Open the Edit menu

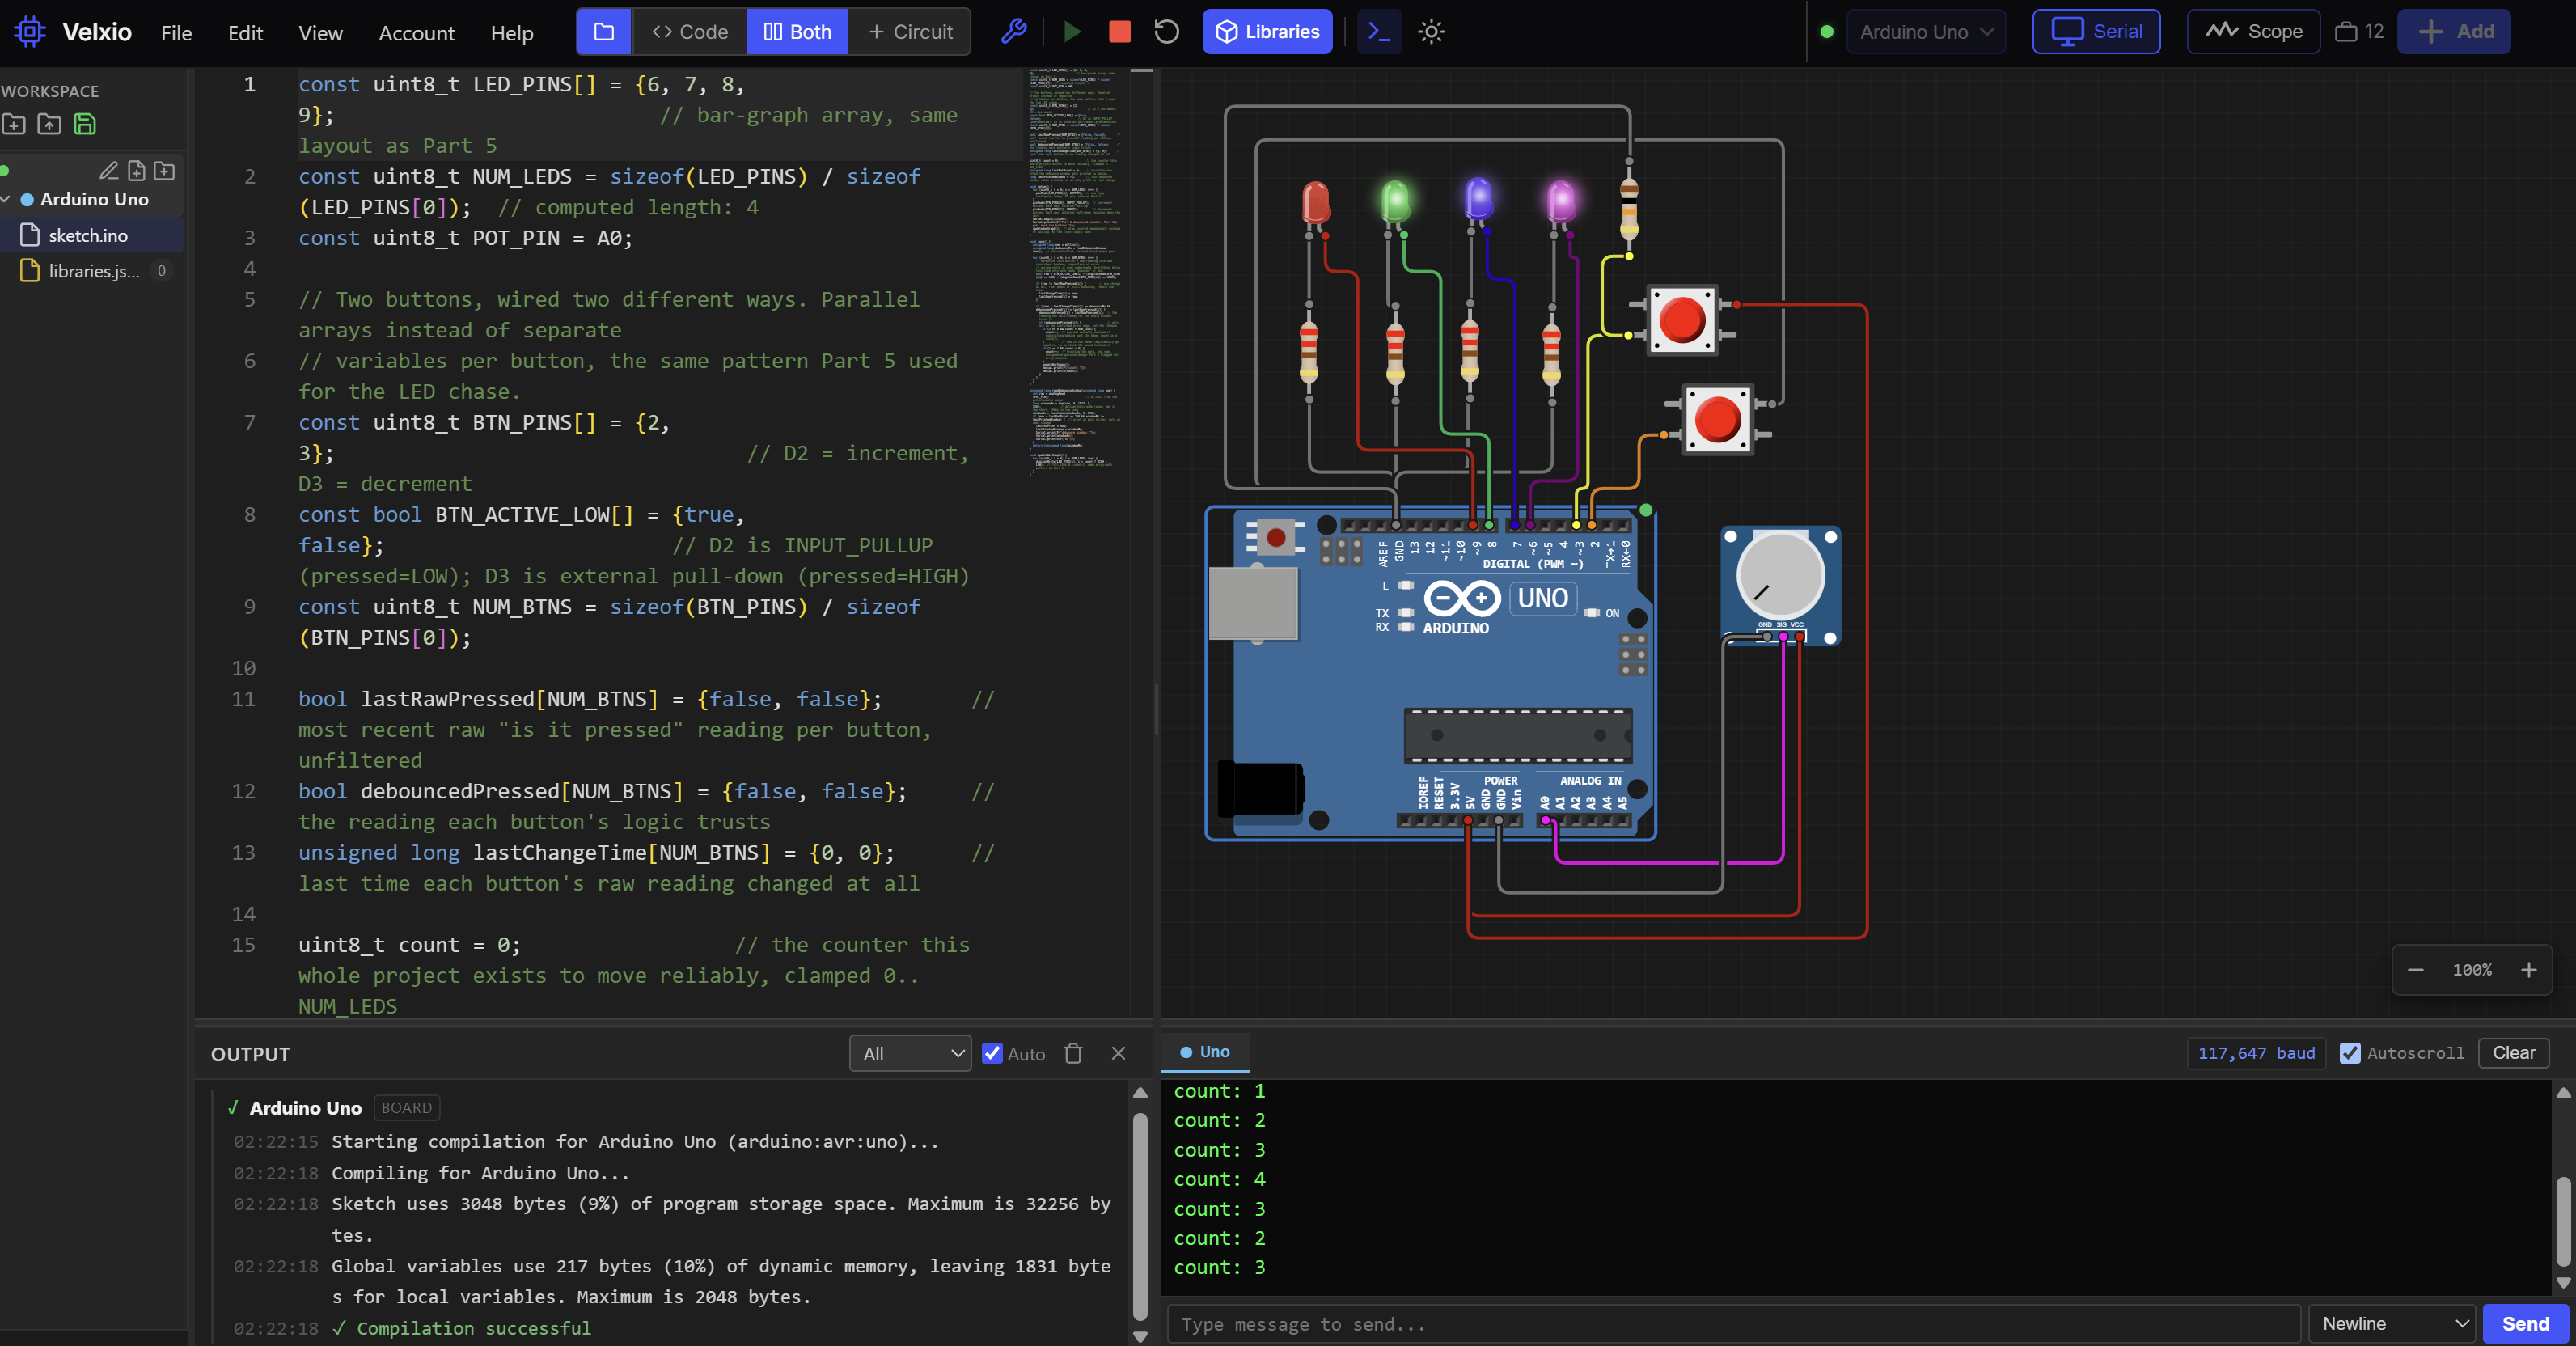245,32
